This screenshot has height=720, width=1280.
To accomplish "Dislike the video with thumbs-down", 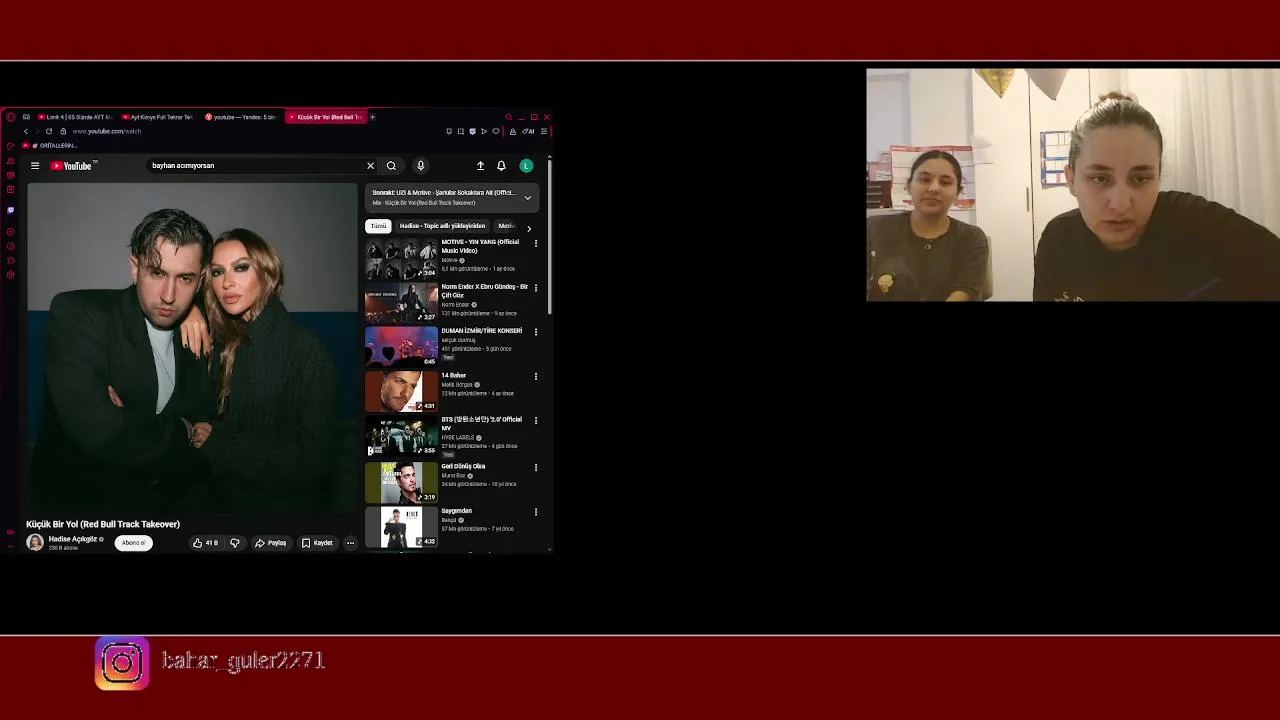I will [235, 543].
